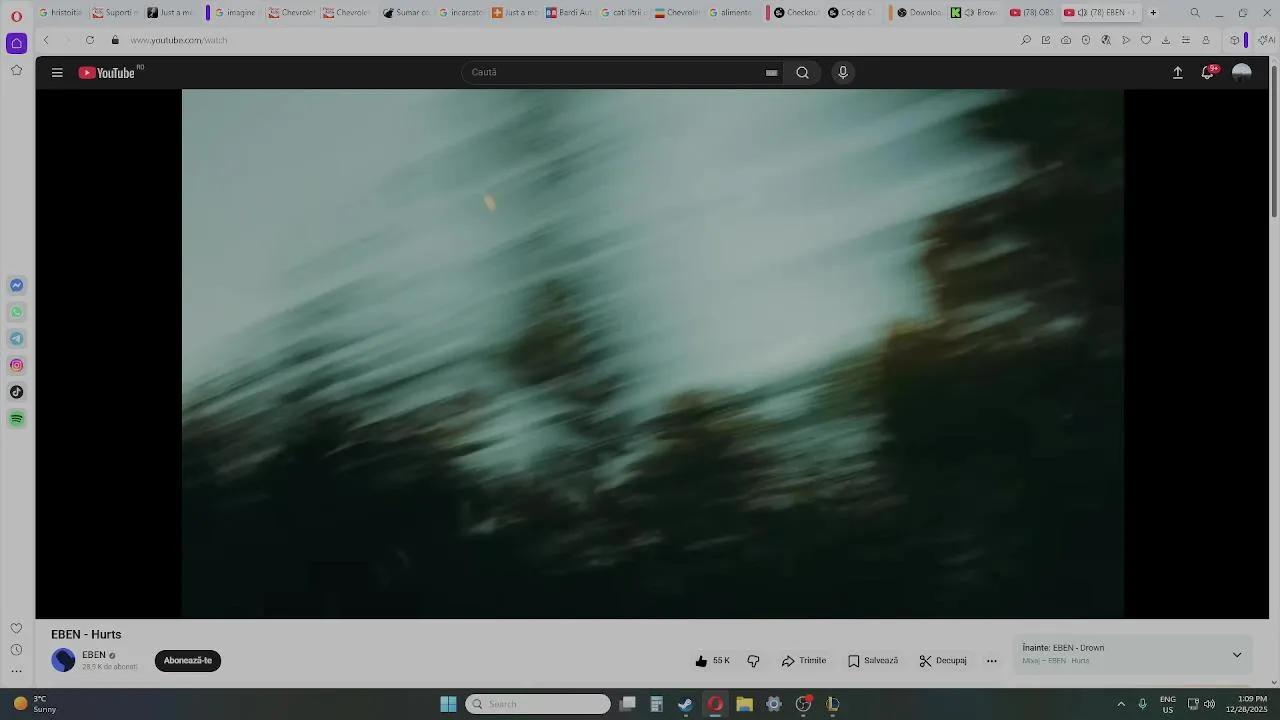Open YouTube notifications bell
The width and height of the screenshot is (1280, 720).
(1208, 72)
